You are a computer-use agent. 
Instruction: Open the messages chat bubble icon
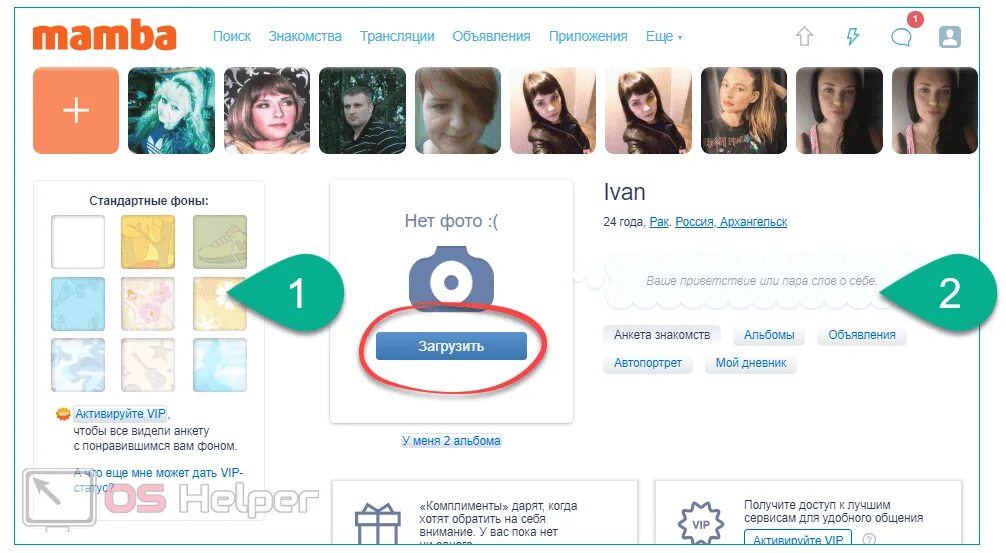click(901, 37)
